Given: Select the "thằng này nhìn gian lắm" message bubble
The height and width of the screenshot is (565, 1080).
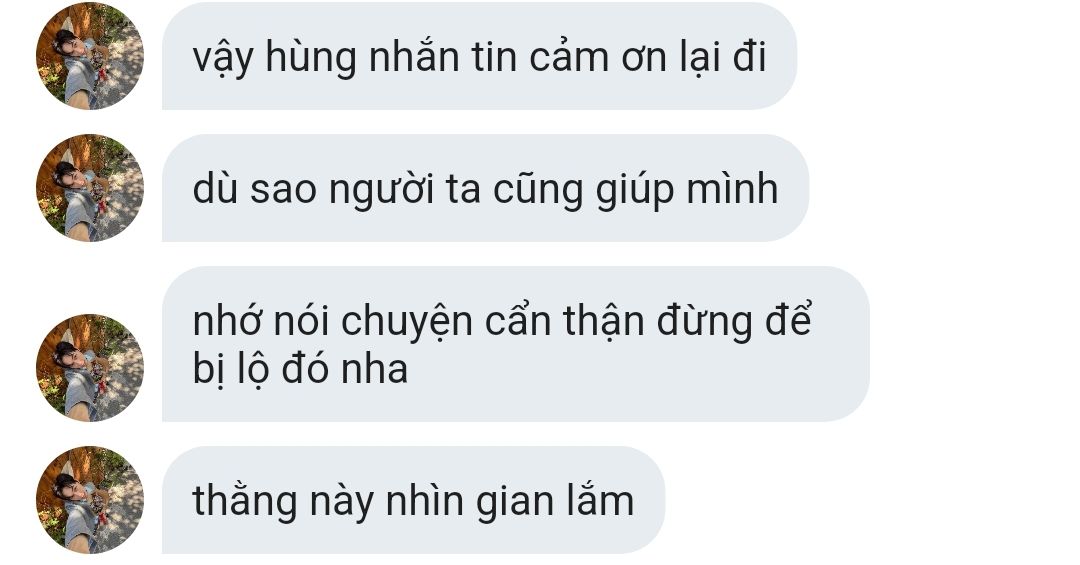Looking at the screenshot, I should [x=413, y=500].
